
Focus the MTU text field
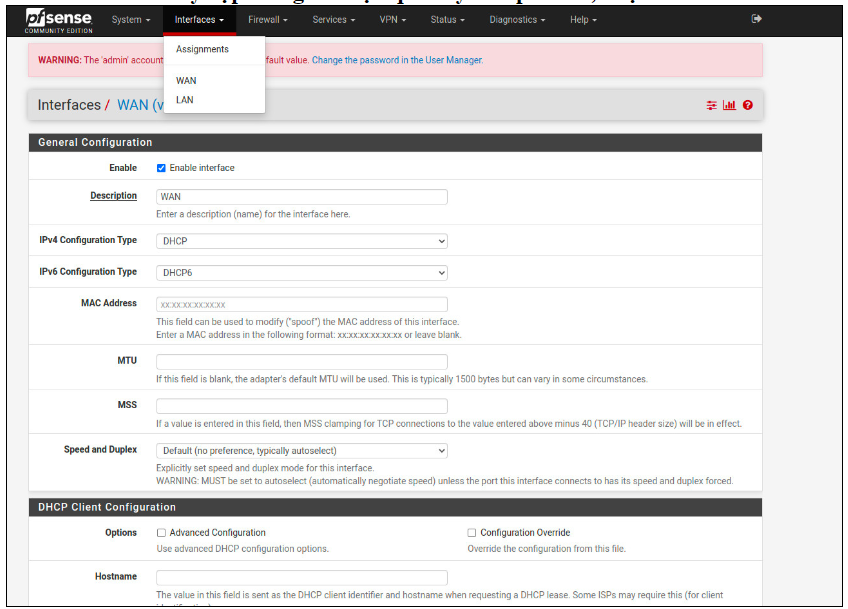[301, 361]
